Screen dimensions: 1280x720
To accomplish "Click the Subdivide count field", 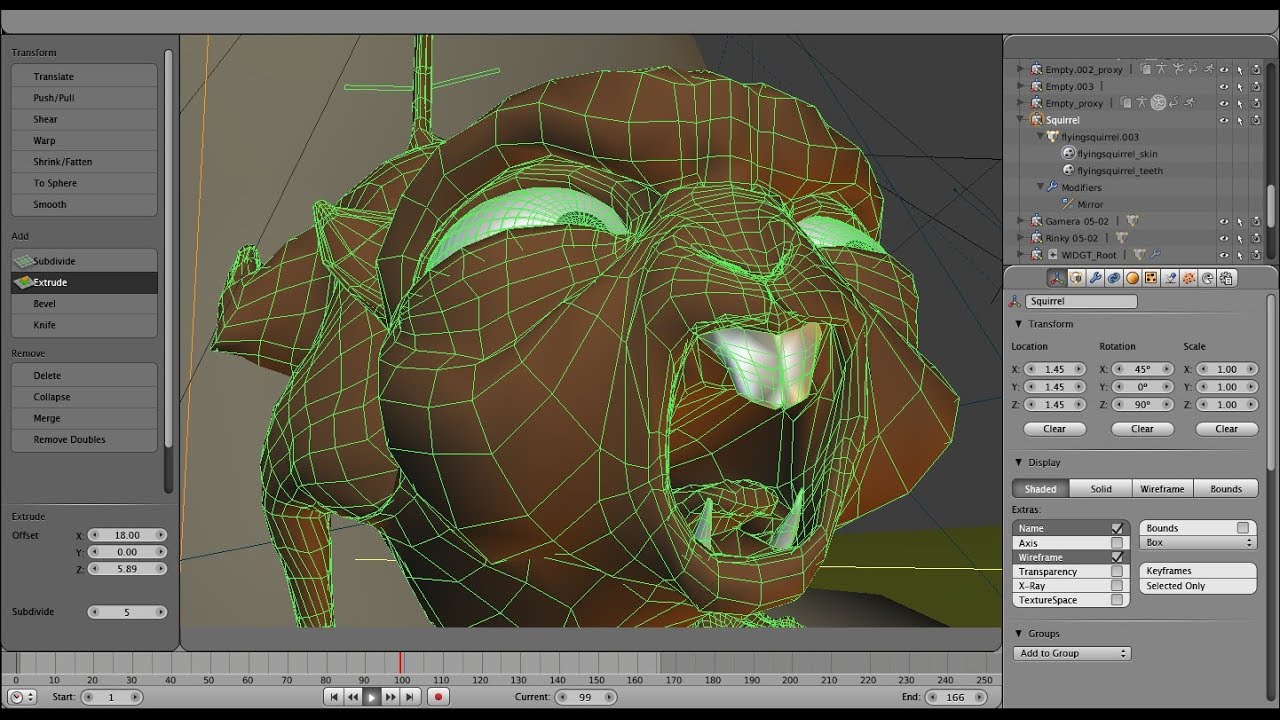I will [x=127, y=612].
